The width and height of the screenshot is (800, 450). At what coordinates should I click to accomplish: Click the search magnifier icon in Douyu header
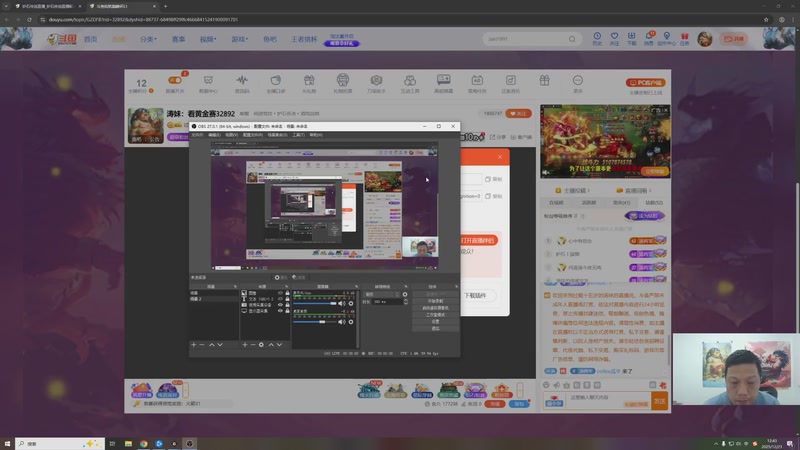[572, 39]
